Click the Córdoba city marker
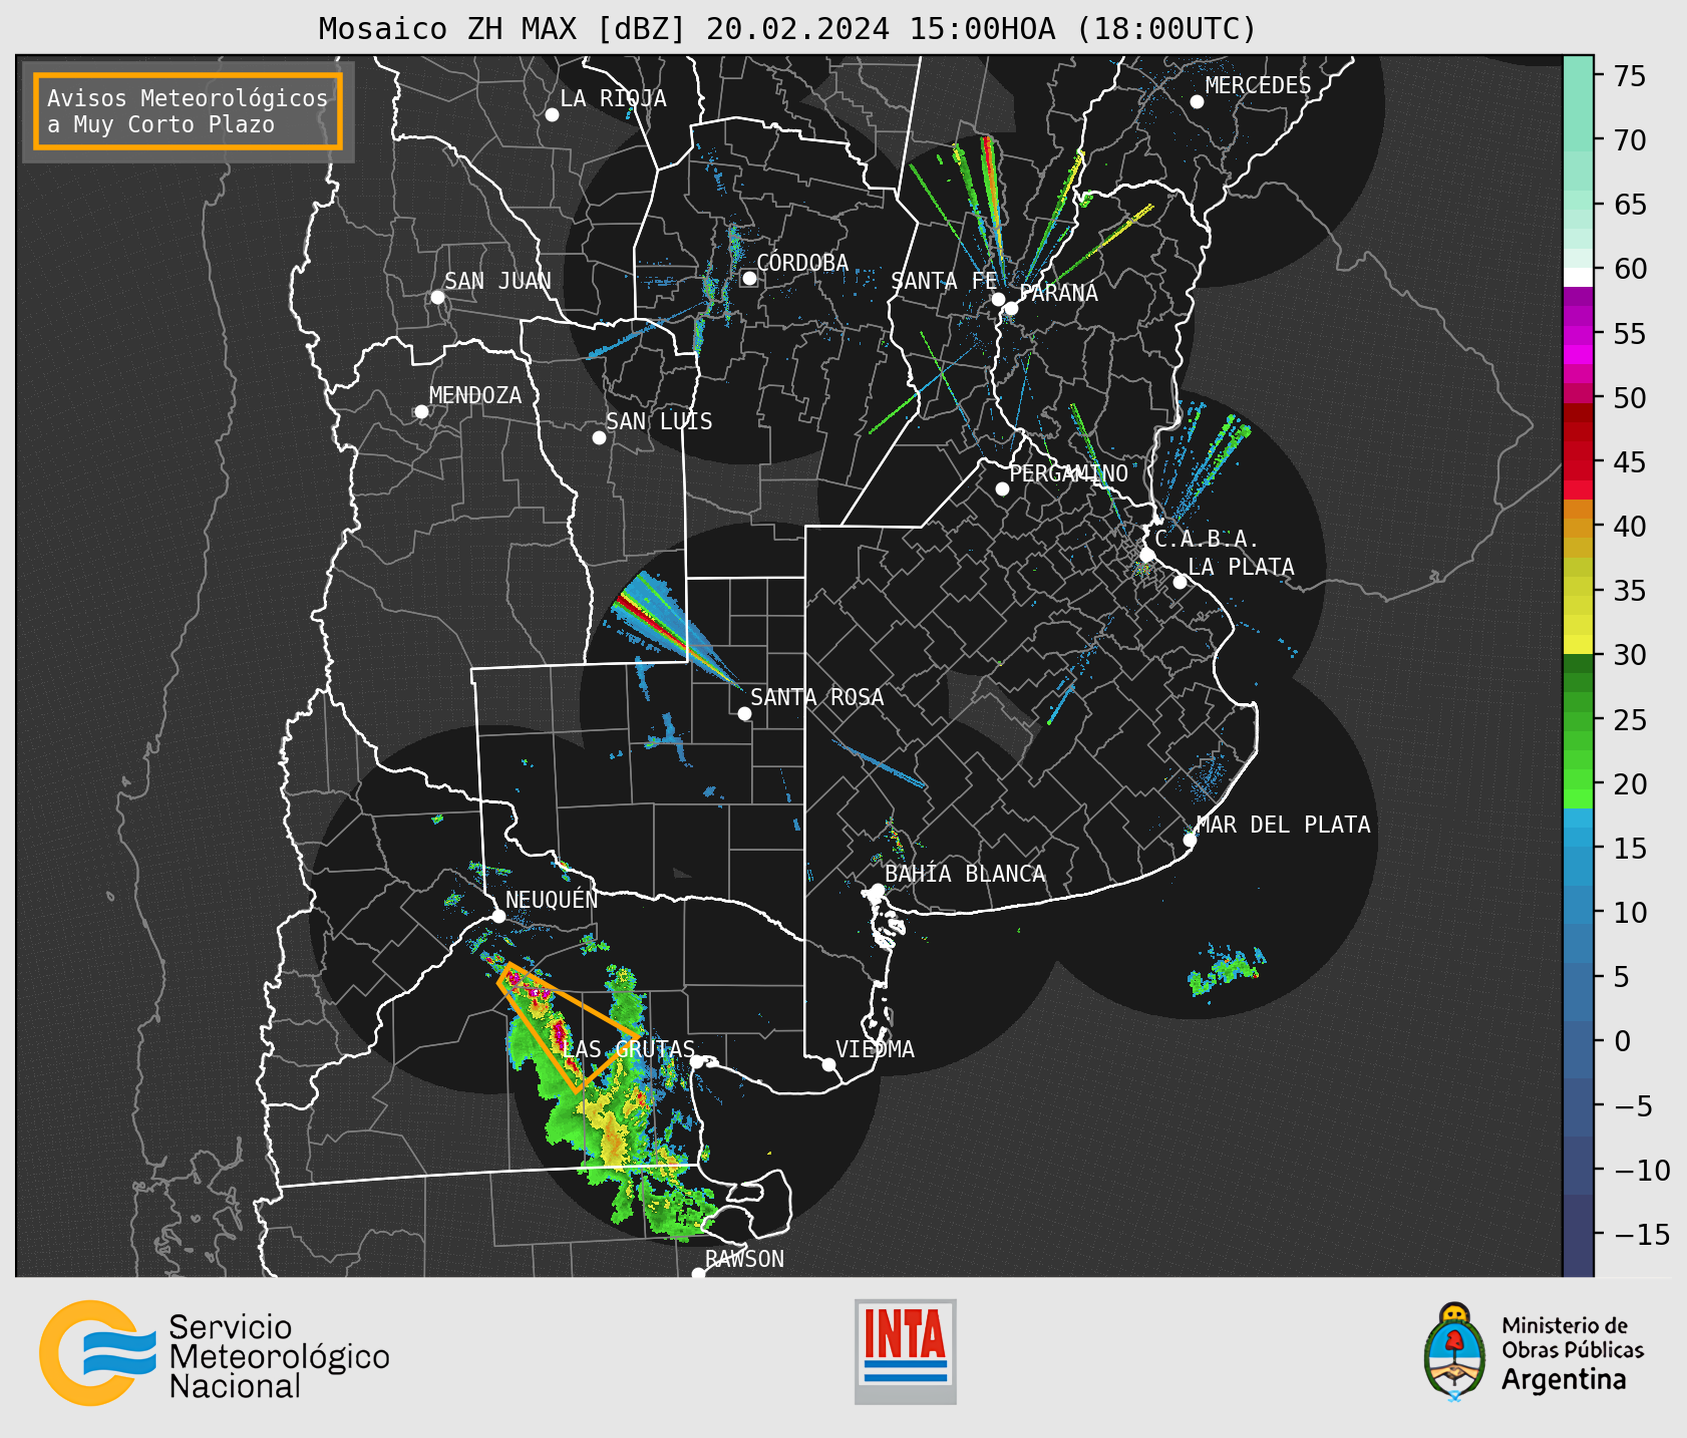The height and width of the screenshot is (1438, 1687). tap(749, 278)
